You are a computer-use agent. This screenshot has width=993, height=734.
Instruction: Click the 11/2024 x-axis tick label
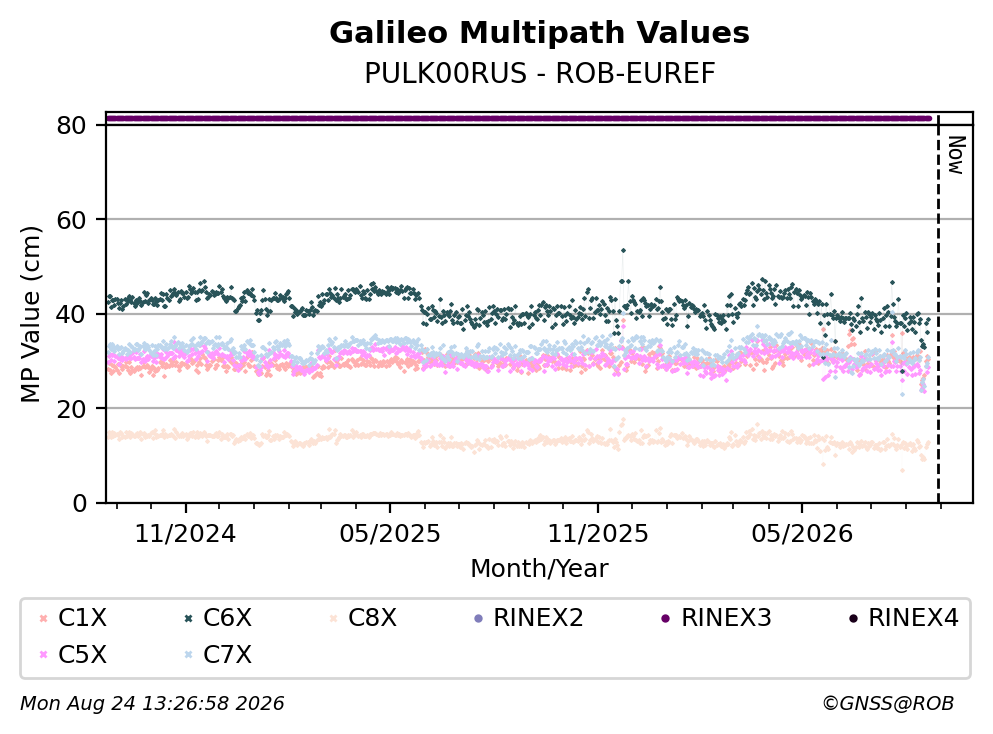(x=185, y=534)
